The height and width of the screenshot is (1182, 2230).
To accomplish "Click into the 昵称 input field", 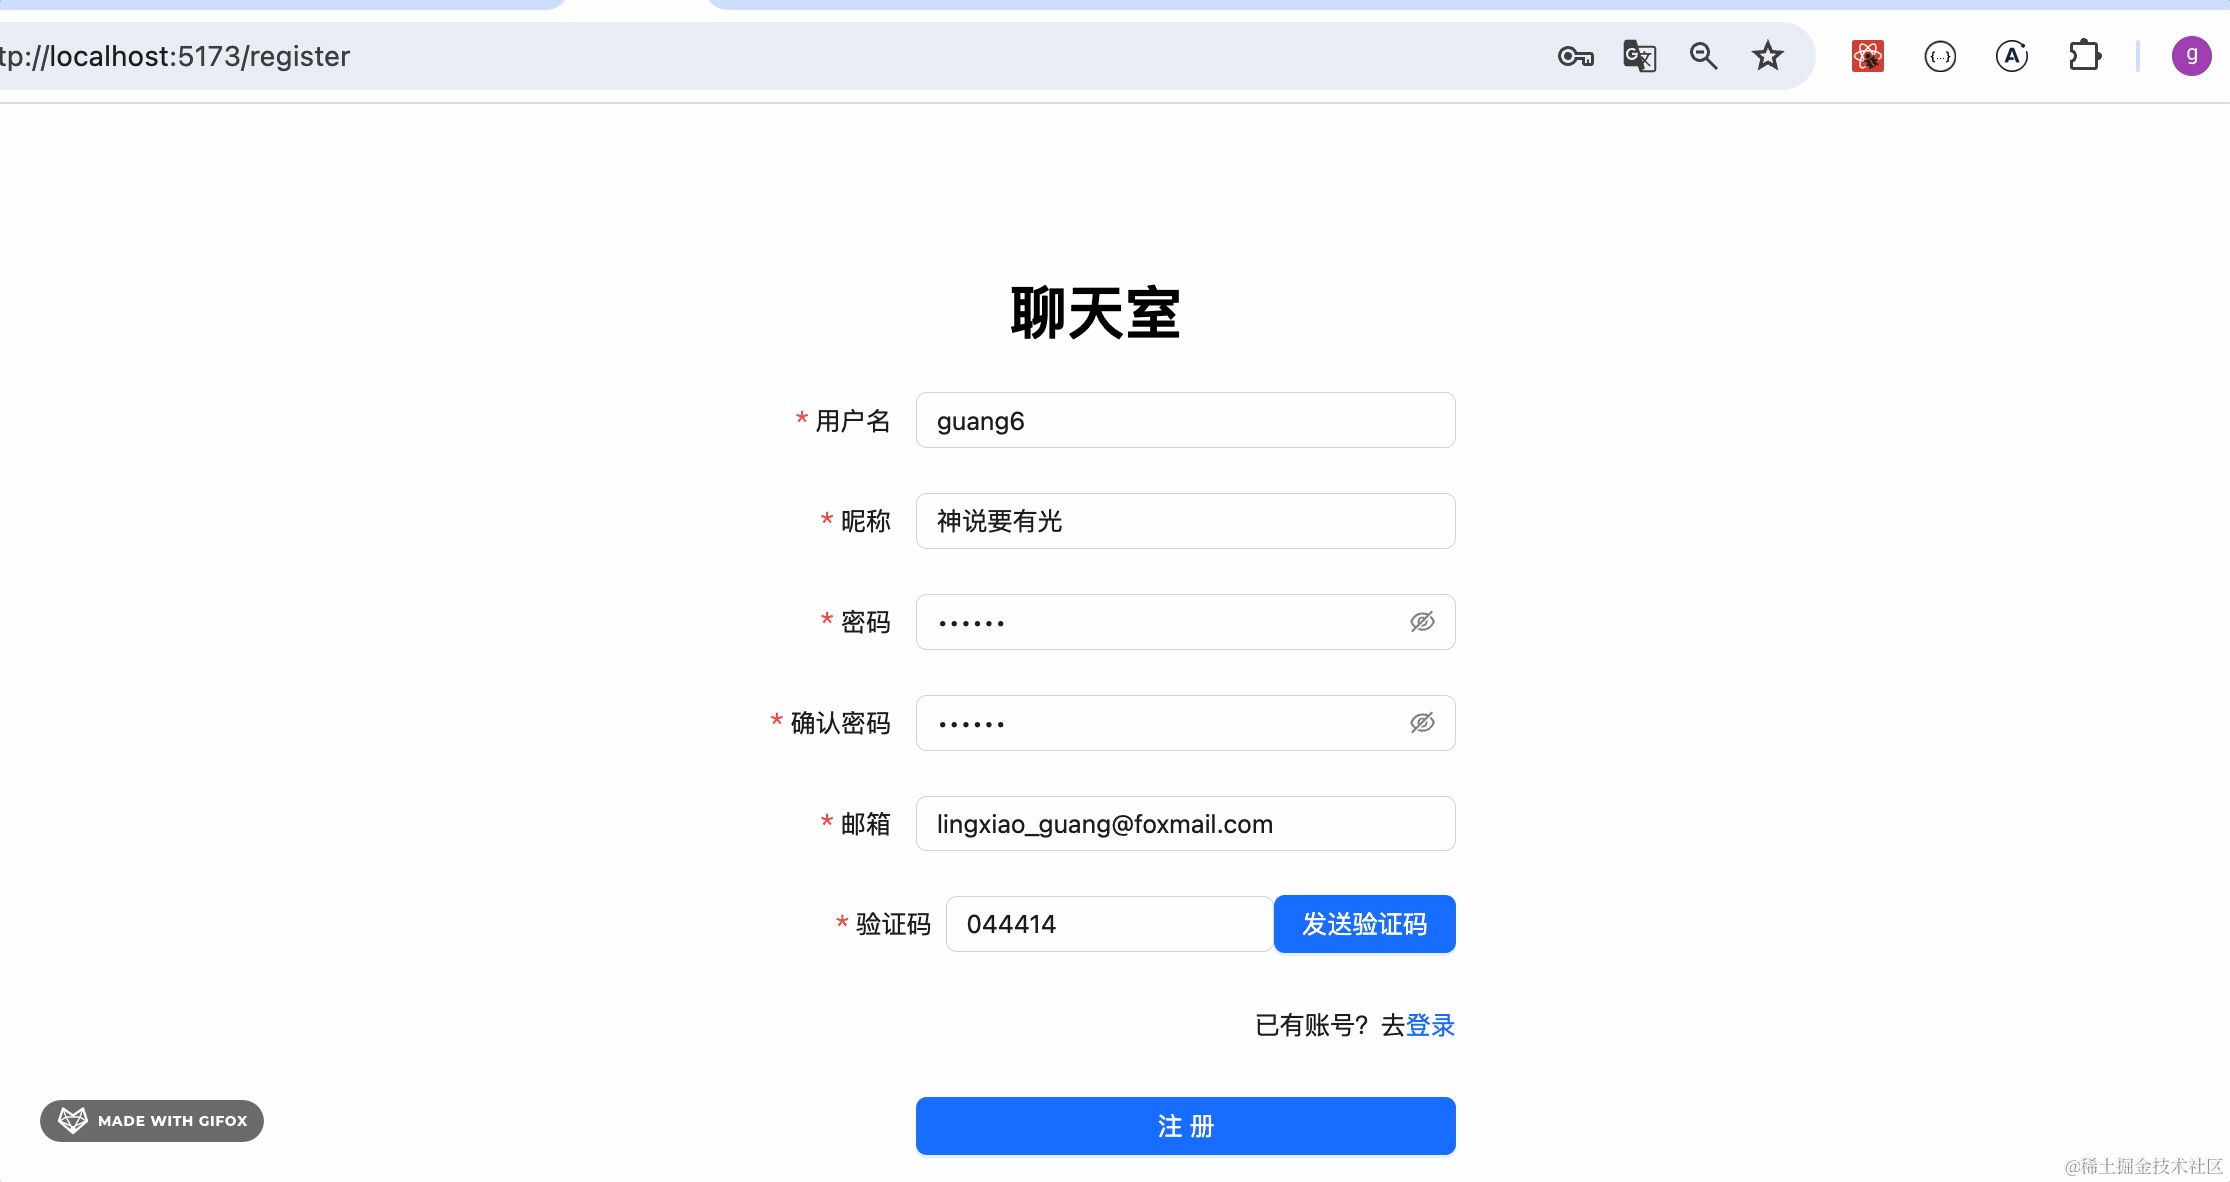I will pos(1185,521).
